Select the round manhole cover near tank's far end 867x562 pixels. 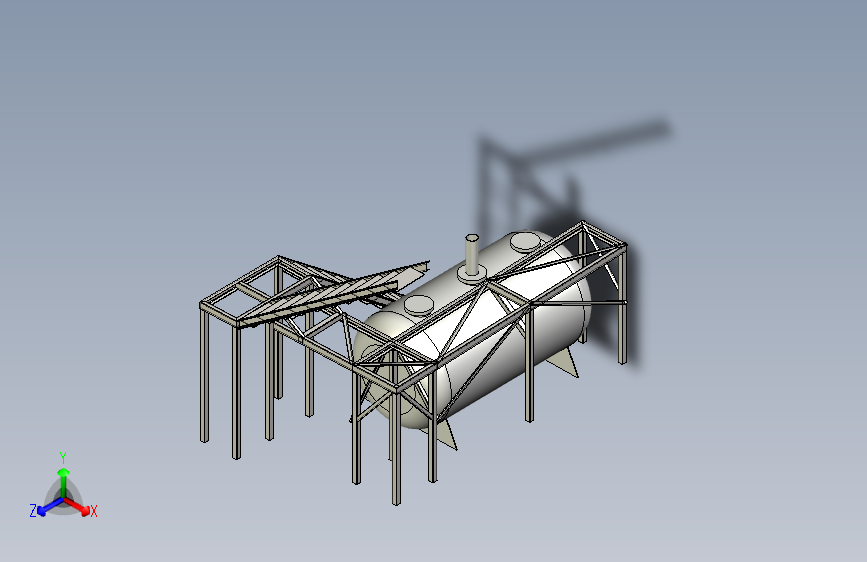click(x=525, y=242)
